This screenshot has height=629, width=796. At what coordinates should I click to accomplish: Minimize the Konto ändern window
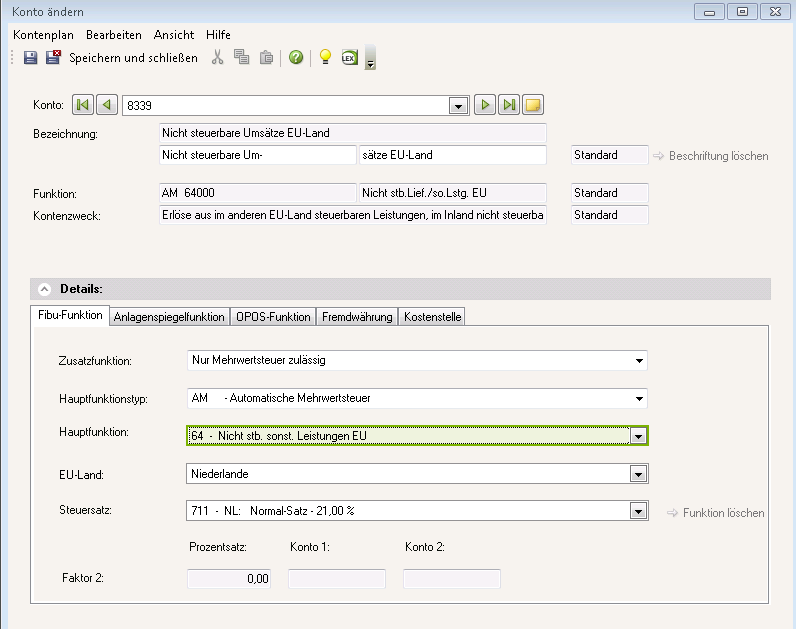pyautogui.click(x=710, y=12)
